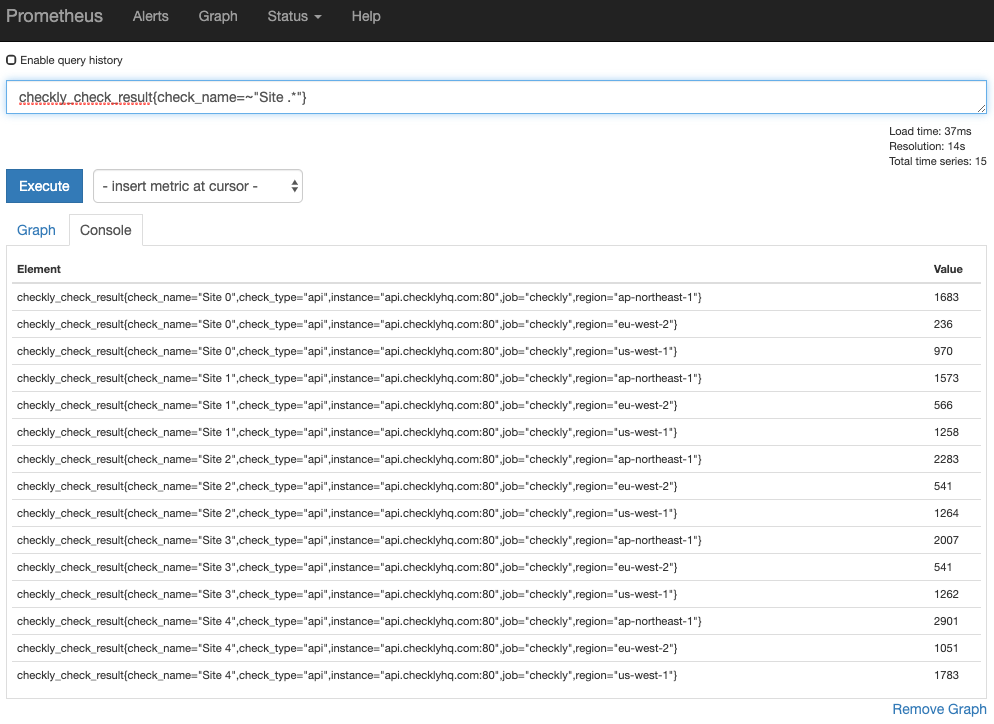Viewport: 994px width, 724px height.
Task: Execute the checkly_check_result query
Action: point(44,186)
